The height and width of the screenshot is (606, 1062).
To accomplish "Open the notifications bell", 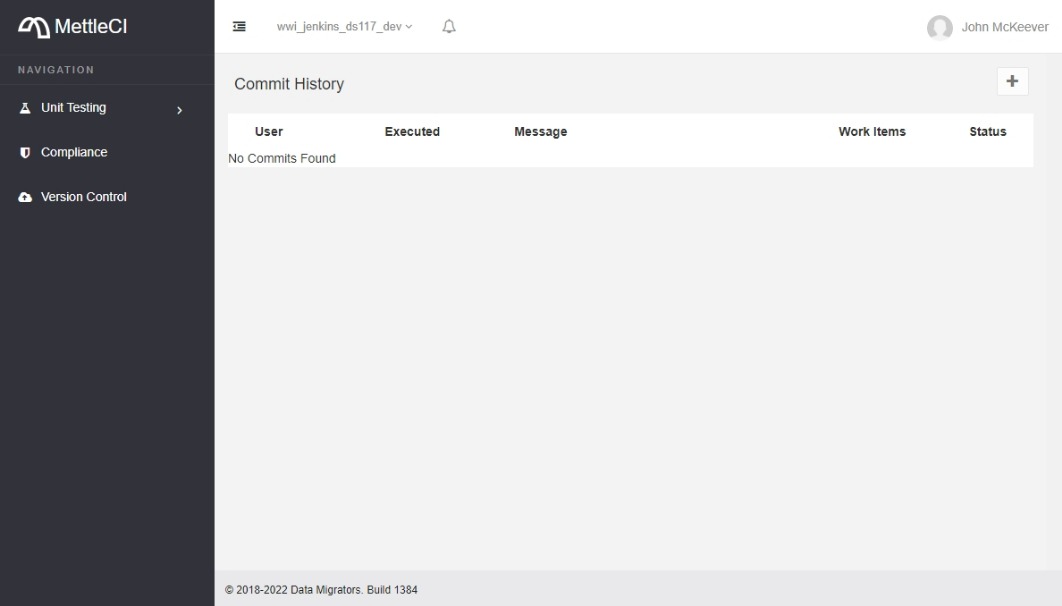I will pos(448,26).
